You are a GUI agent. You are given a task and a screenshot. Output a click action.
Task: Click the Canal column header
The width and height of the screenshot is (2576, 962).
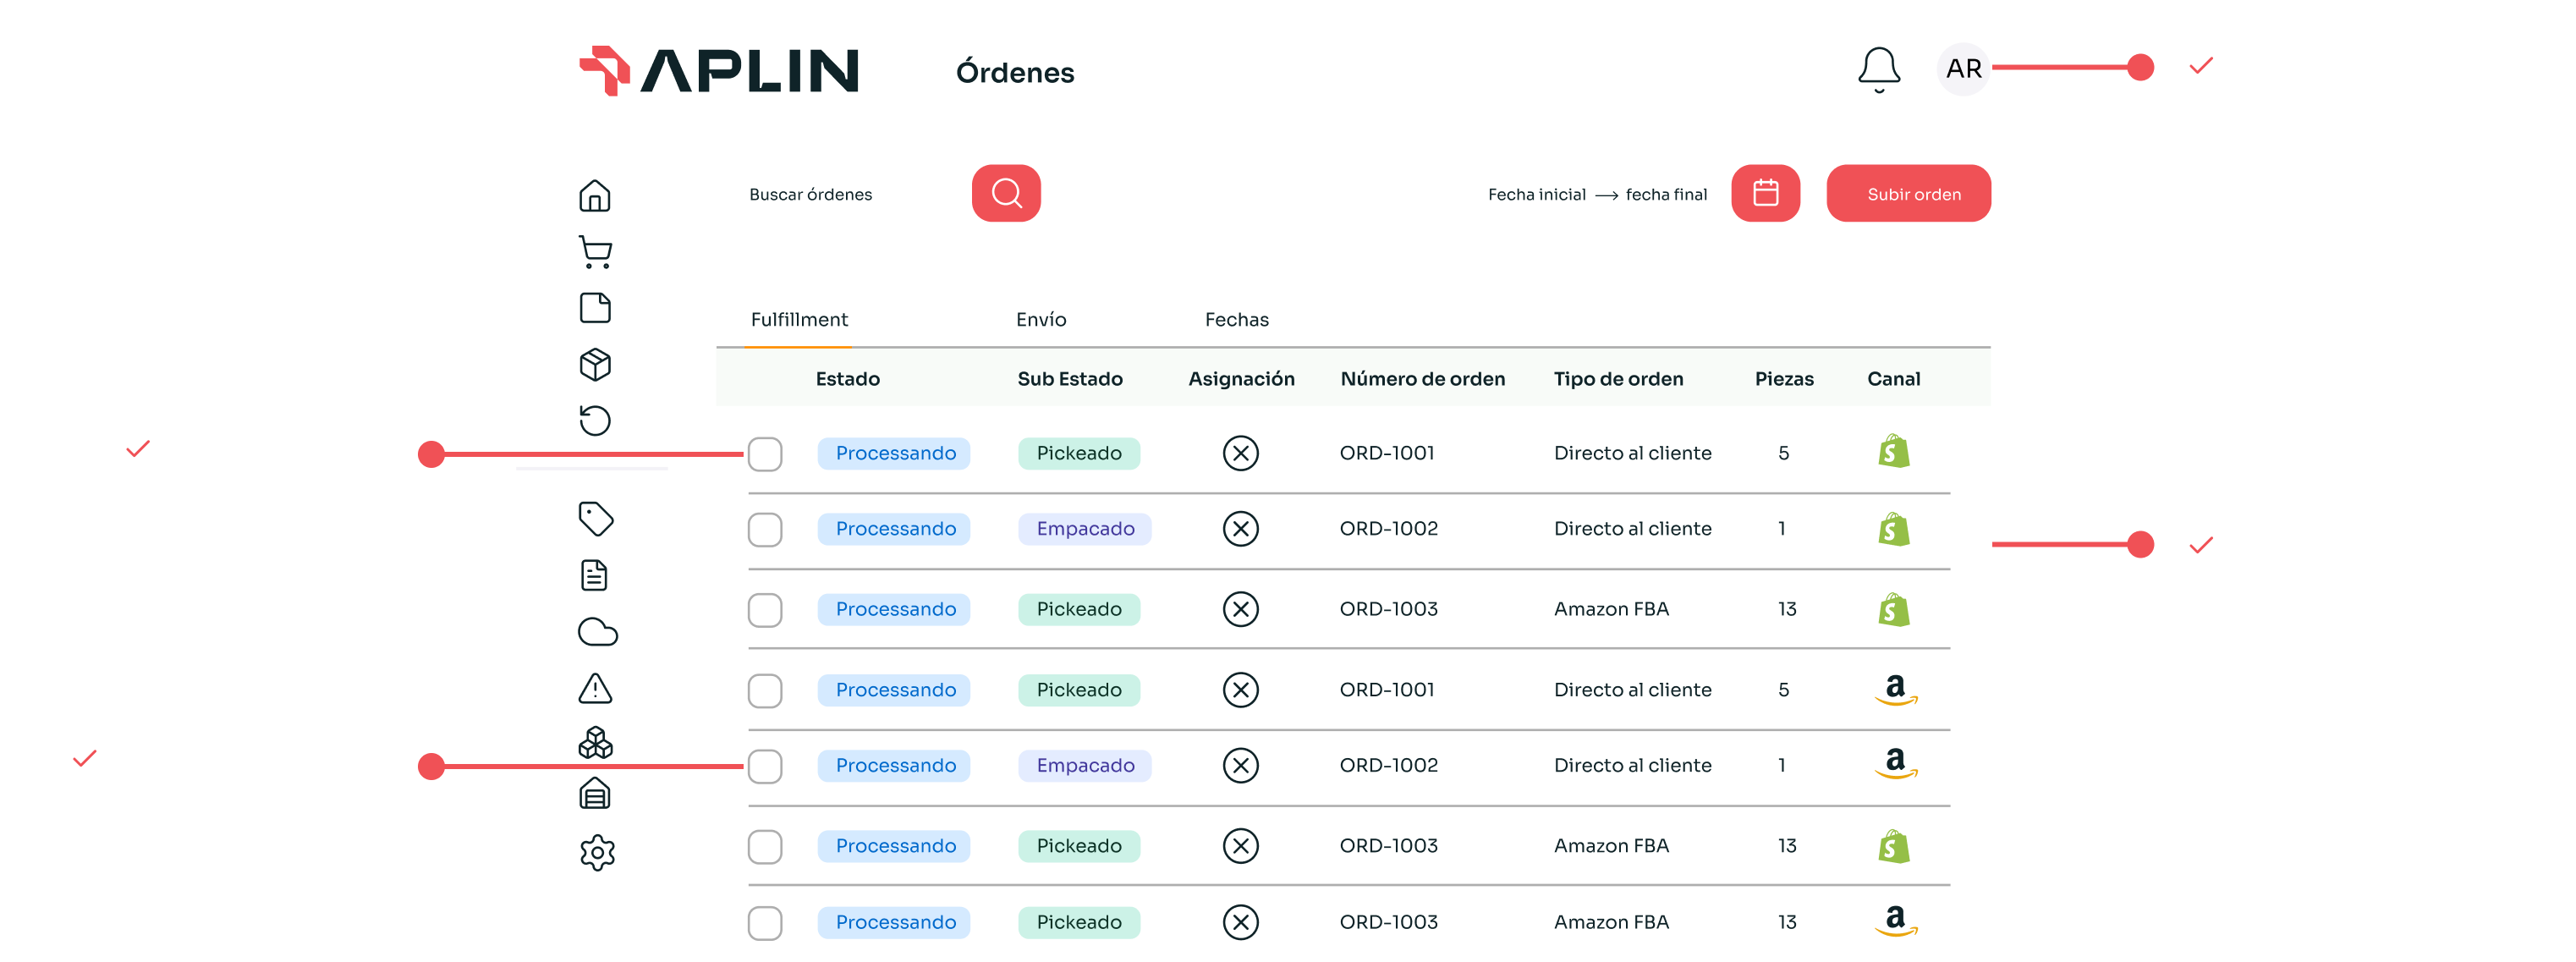pos(1893,378)
